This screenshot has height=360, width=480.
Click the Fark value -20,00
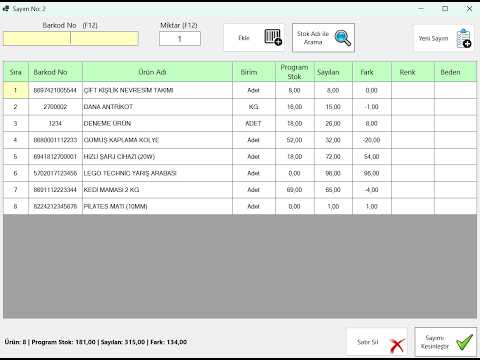(372, 140)
